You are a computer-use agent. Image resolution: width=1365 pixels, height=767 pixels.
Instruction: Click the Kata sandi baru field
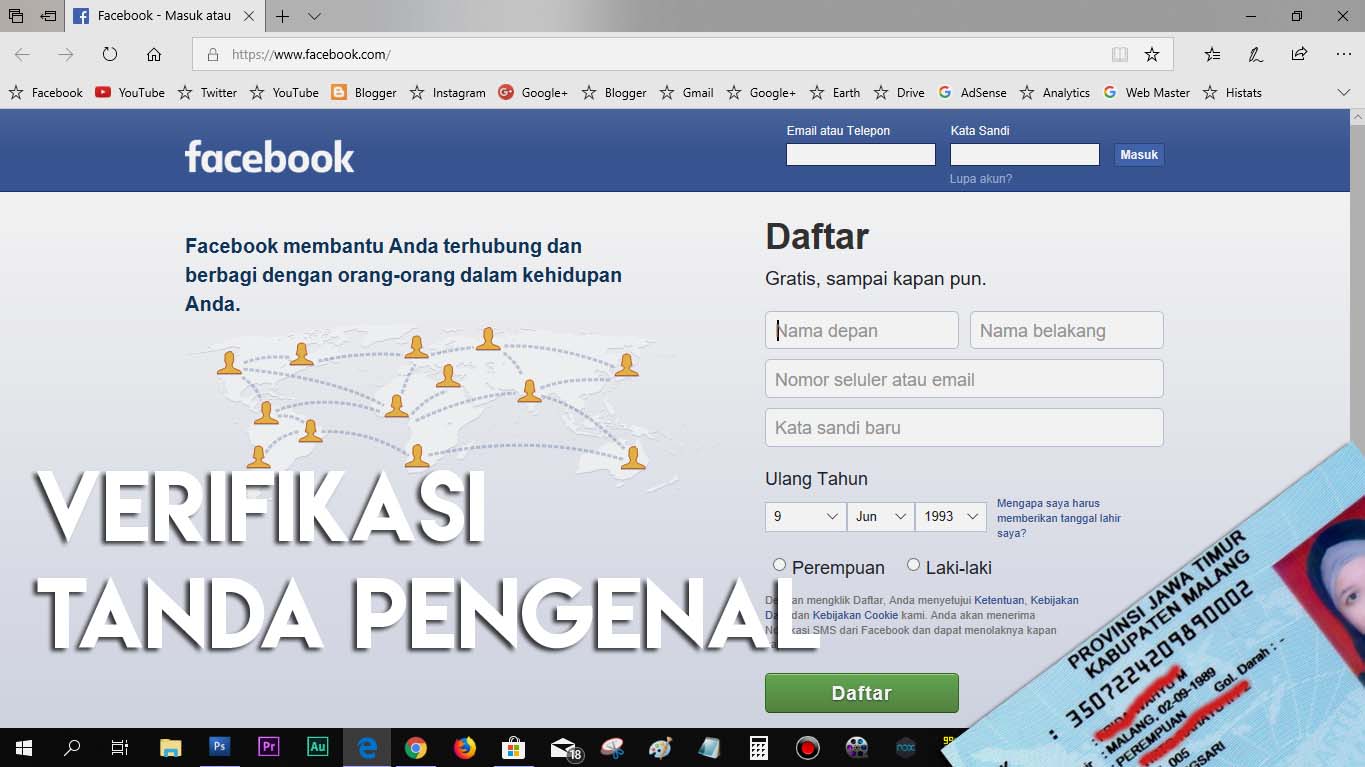pos(964,427)
